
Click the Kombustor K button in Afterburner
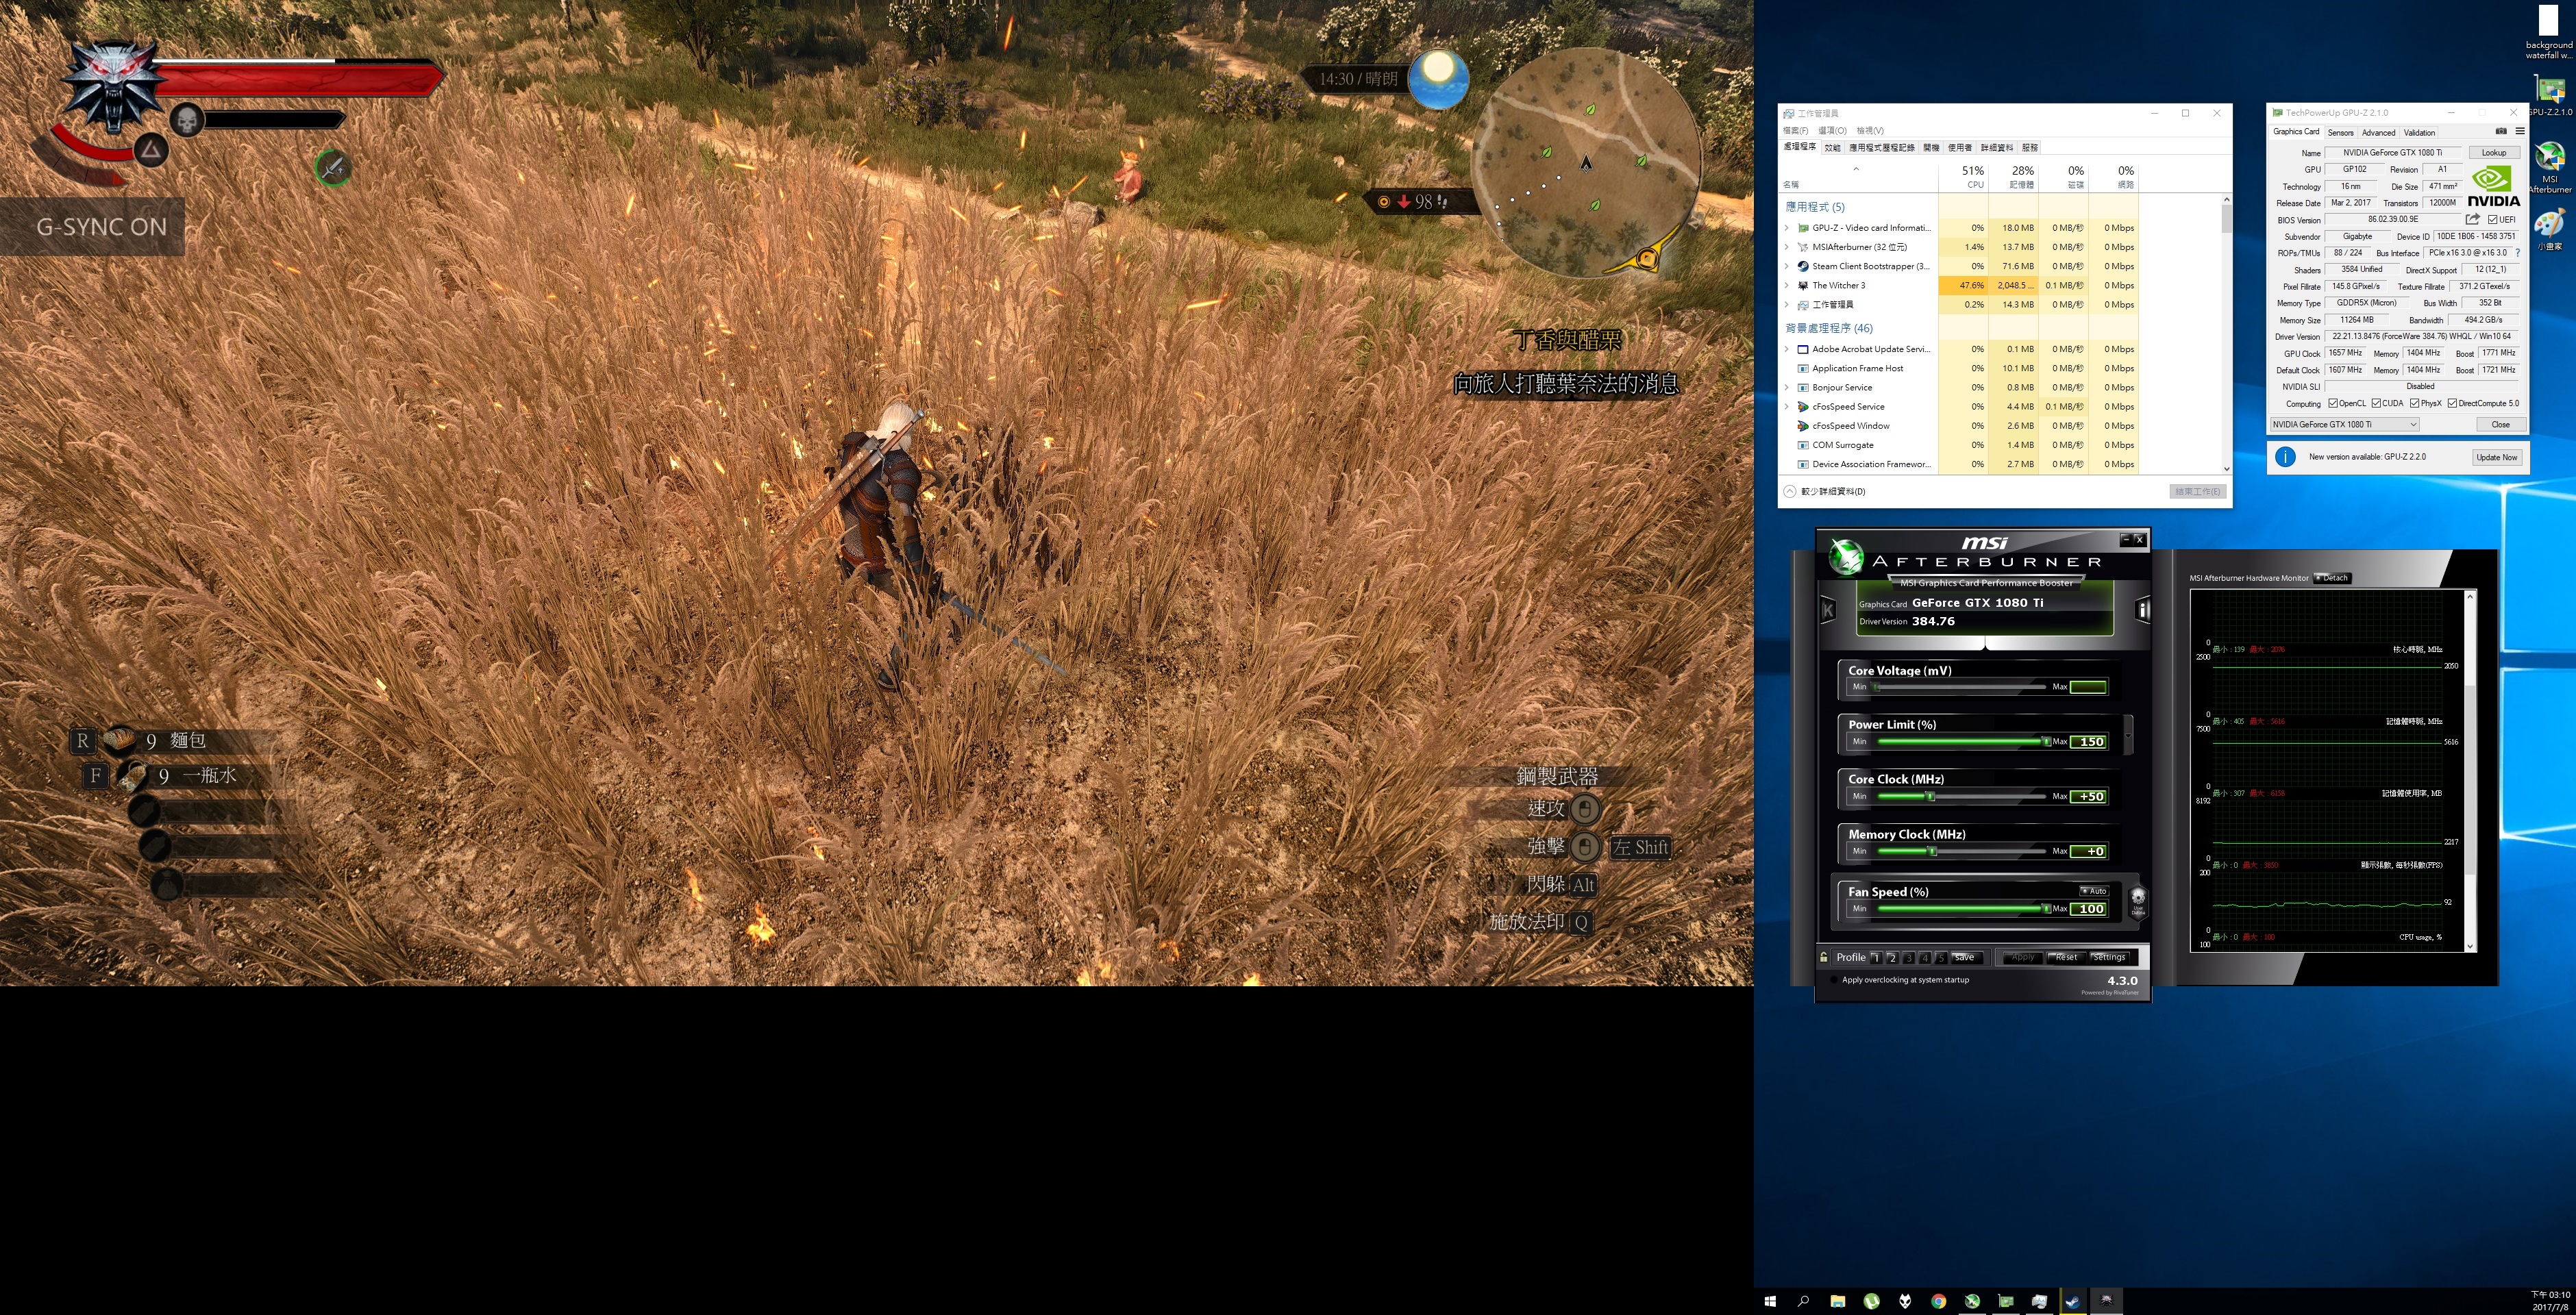1828,609
